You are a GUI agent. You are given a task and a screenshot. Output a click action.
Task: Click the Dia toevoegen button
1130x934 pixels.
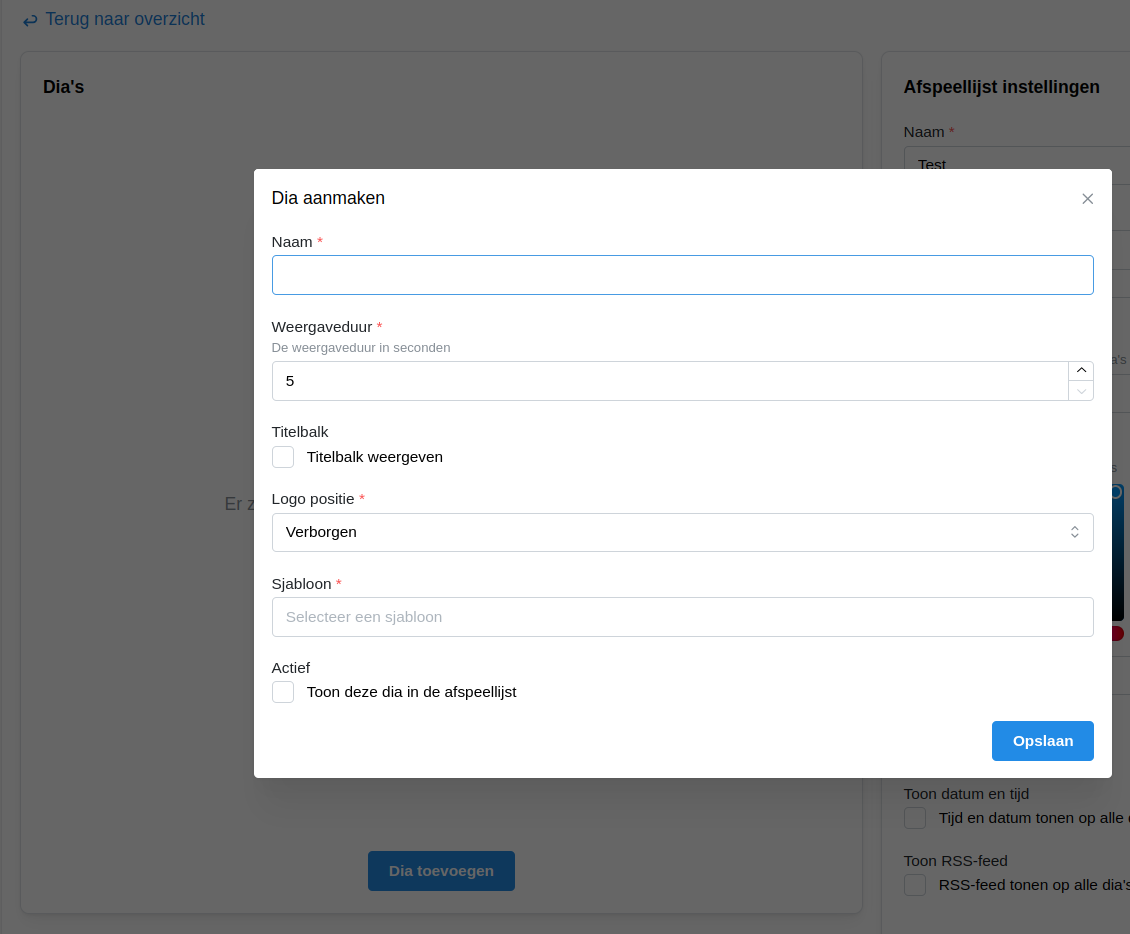coord(441,871)
